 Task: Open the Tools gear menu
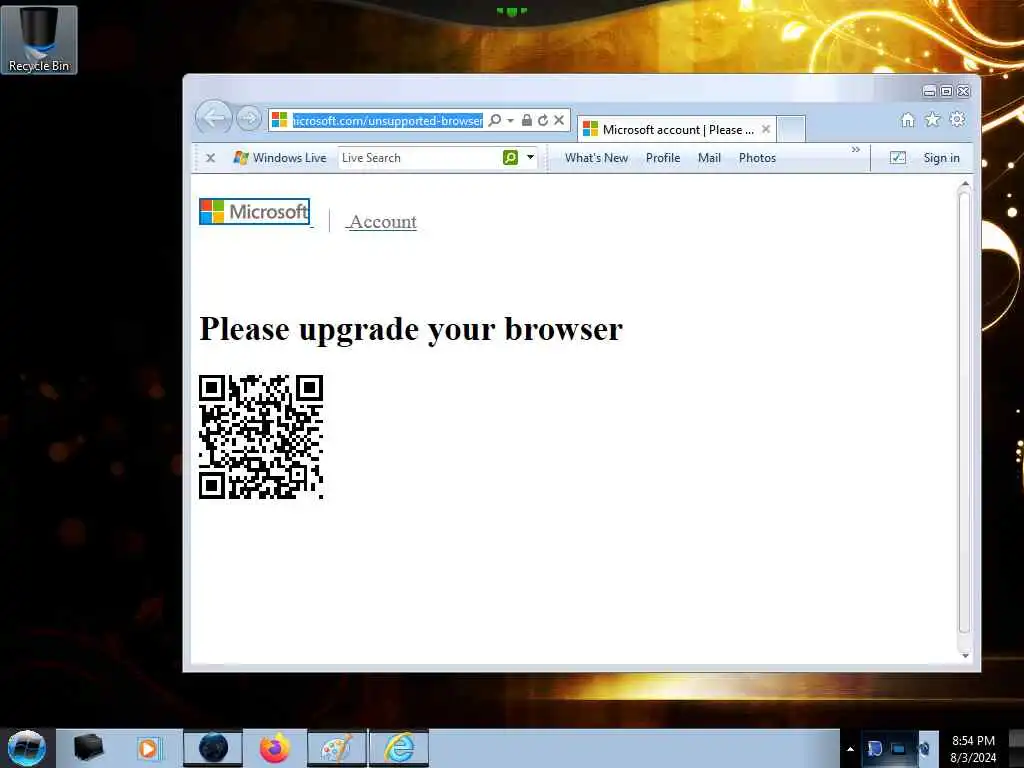tap(957, 120)
